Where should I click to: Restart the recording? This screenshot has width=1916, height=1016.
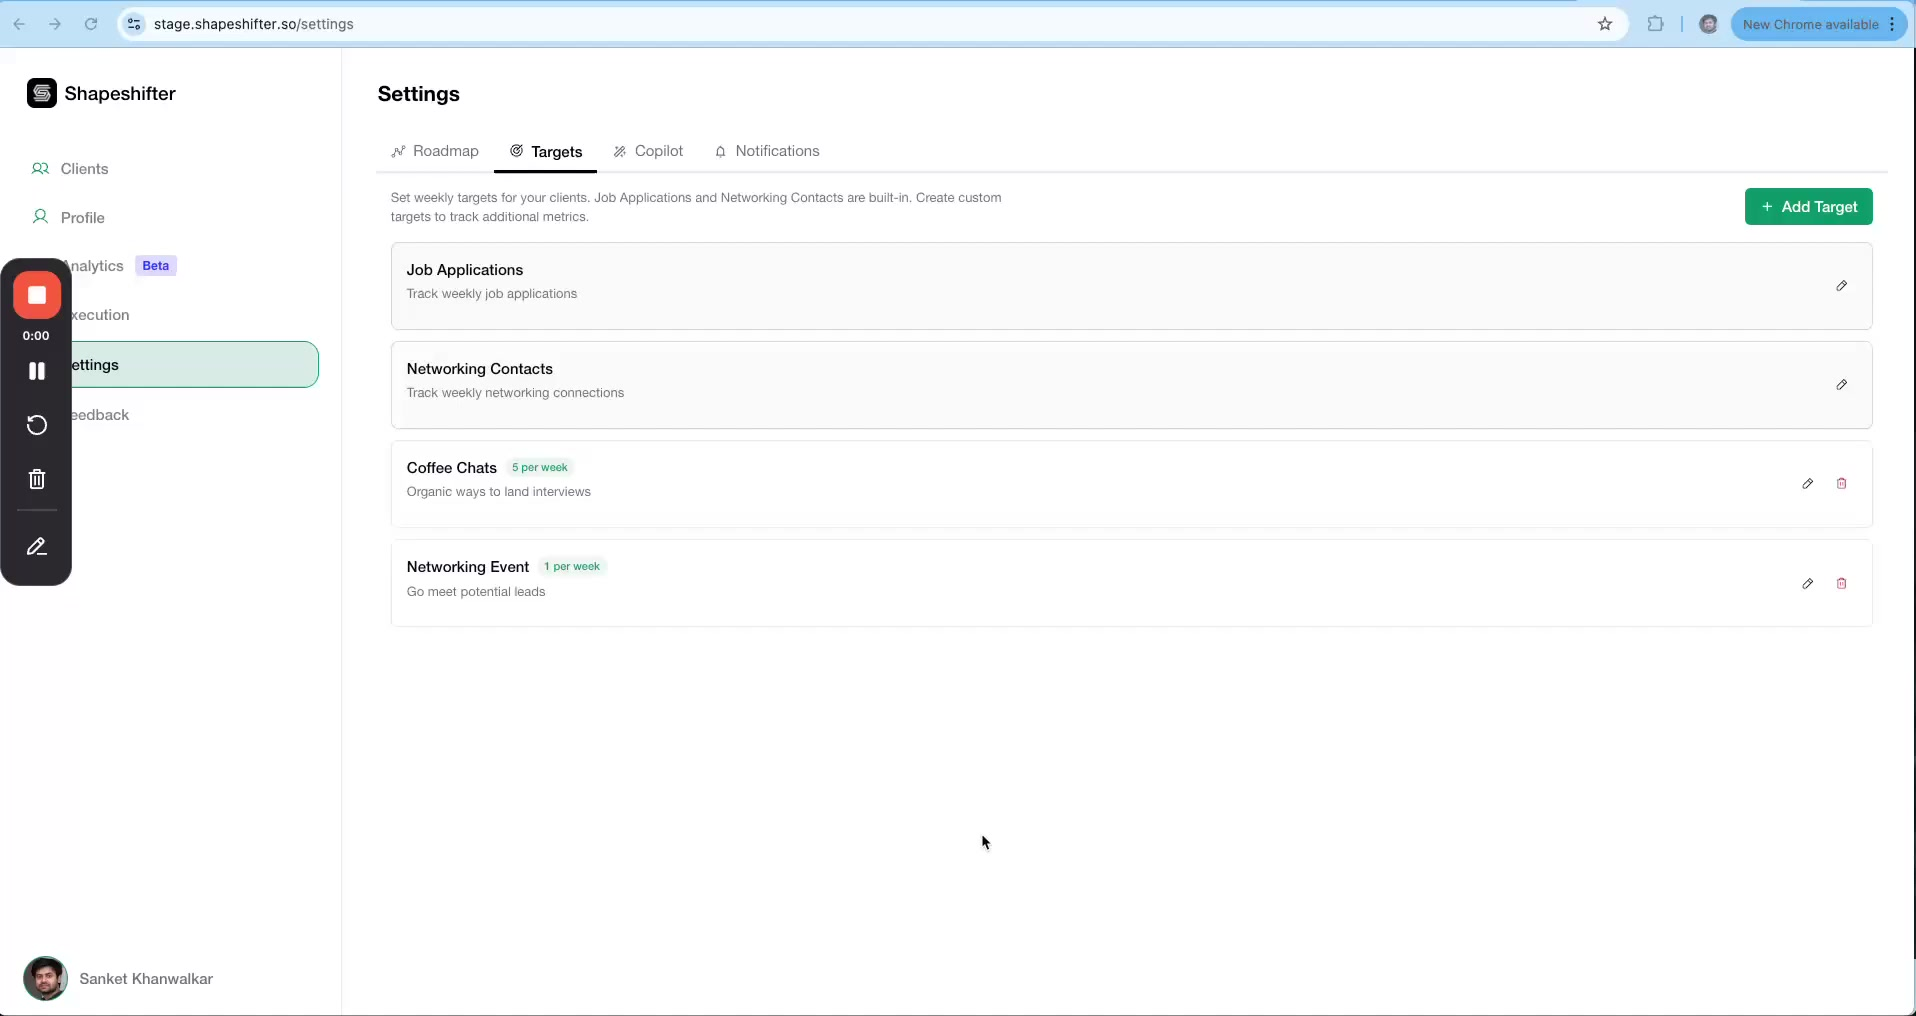(37, 425)
